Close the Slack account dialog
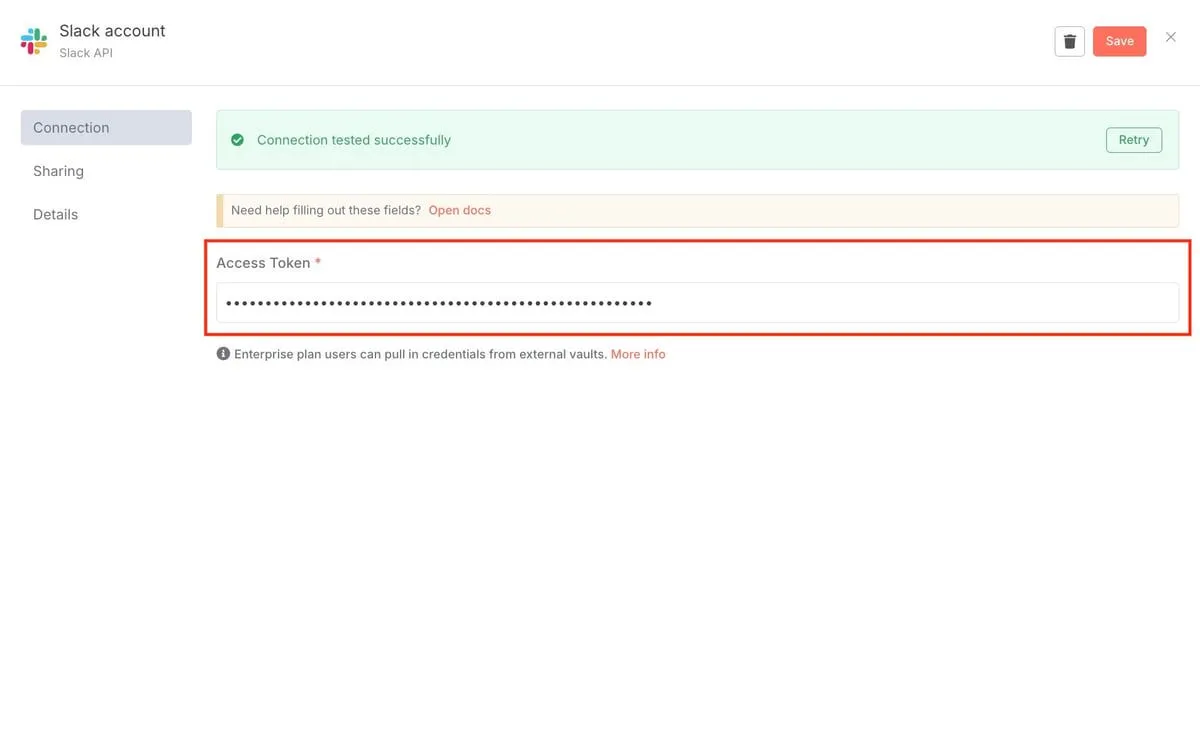The width and height of the screenshot is (1200, 747). click(1170, 37)
